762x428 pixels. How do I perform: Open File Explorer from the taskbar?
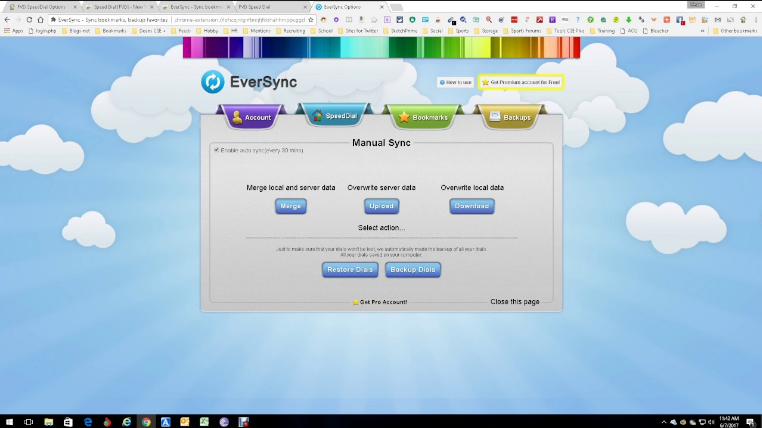49,422
